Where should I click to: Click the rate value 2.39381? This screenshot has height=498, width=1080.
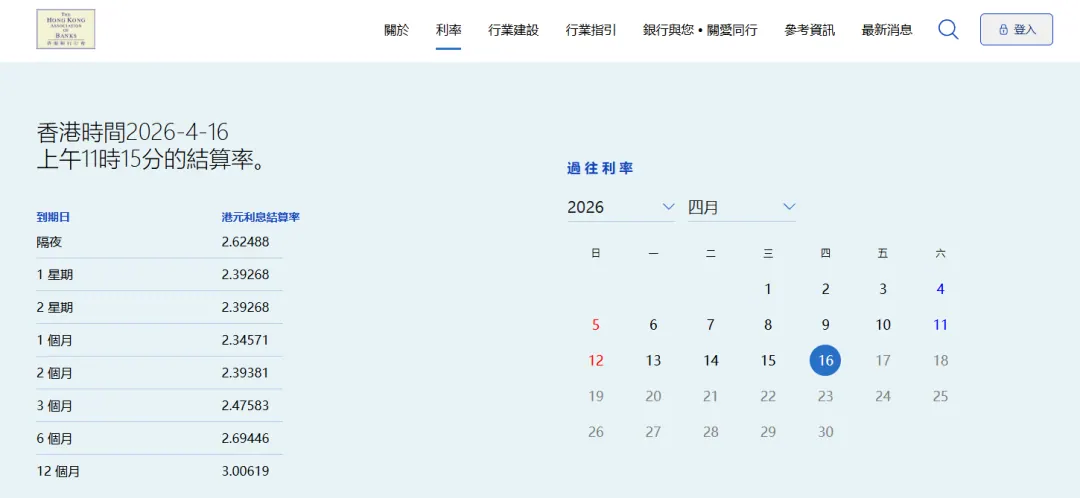pyautogui.click(x=245, y=373)
